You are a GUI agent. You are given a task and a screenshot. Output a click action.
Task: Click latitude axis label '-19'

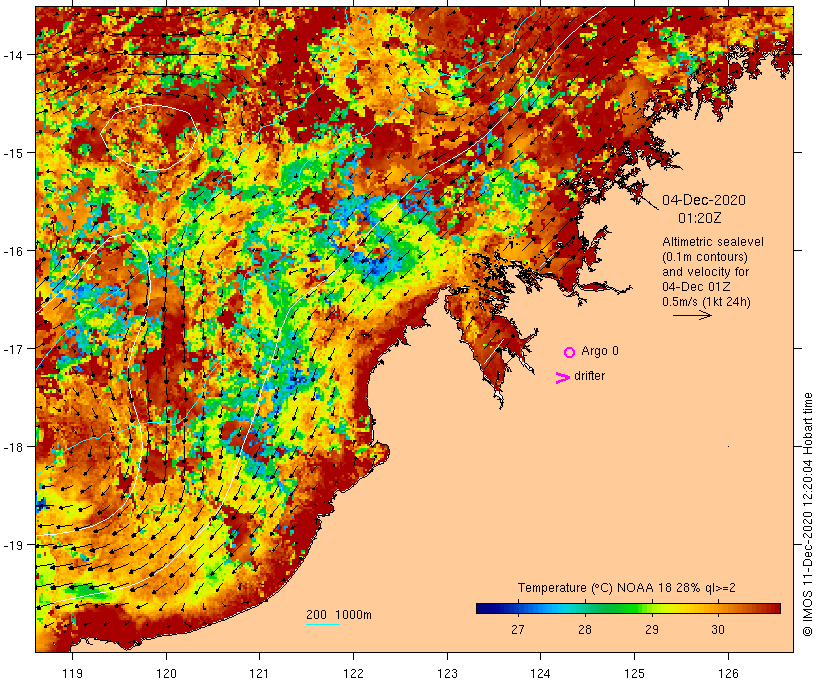pos(12,545)
